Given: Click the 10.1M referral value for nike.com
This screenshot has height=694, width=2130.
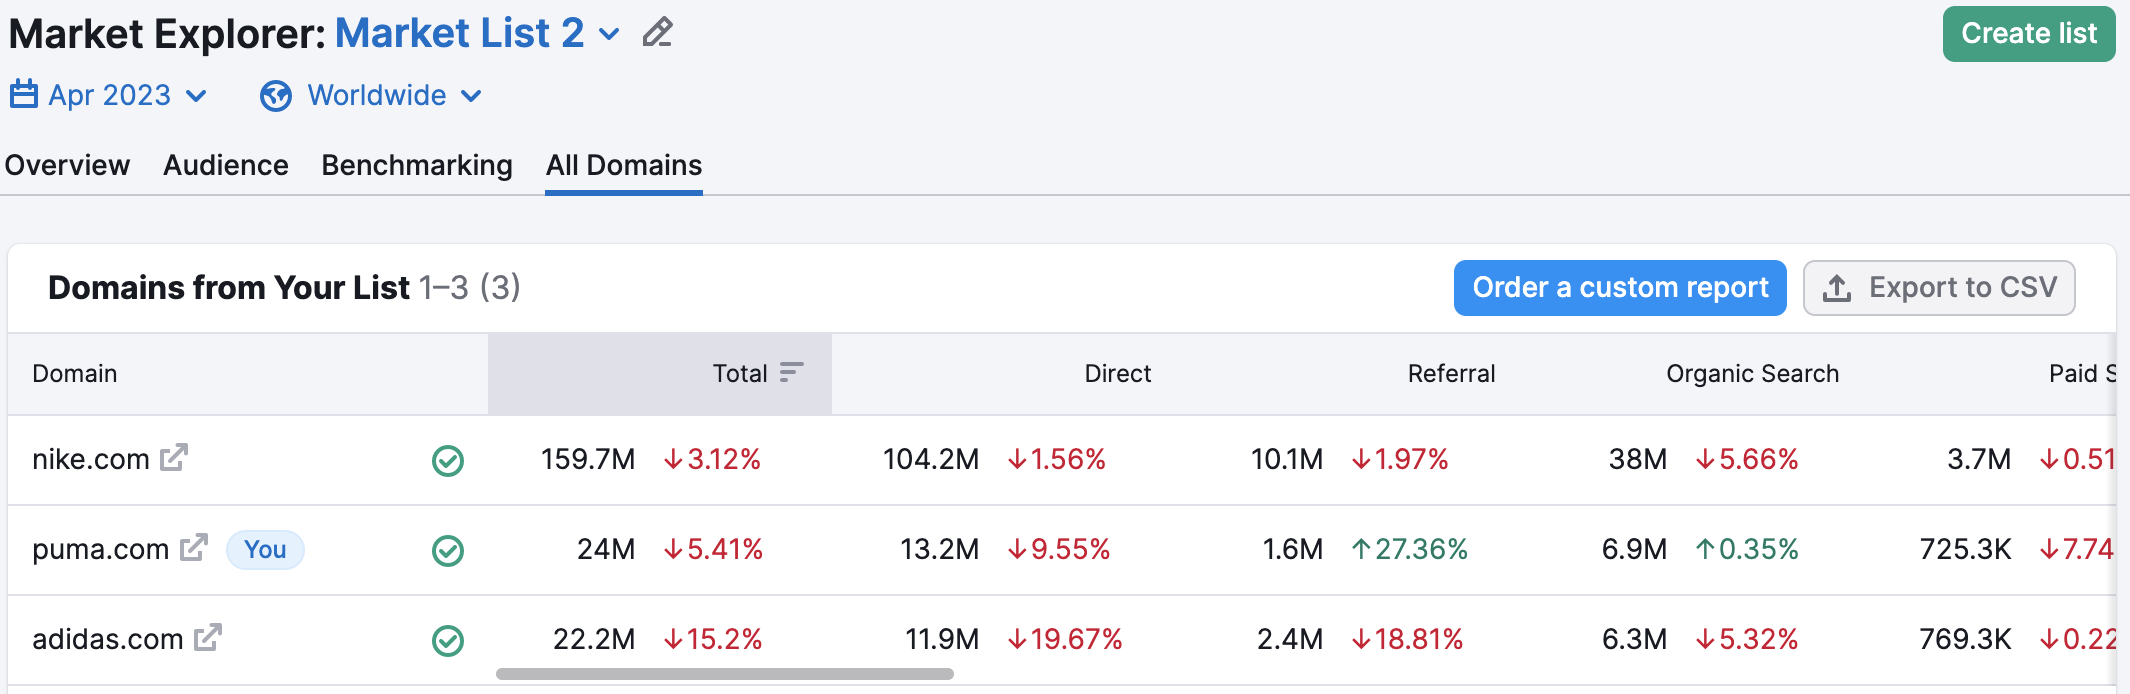Looking at the screenshot, I should click(x=1287, y=460).
